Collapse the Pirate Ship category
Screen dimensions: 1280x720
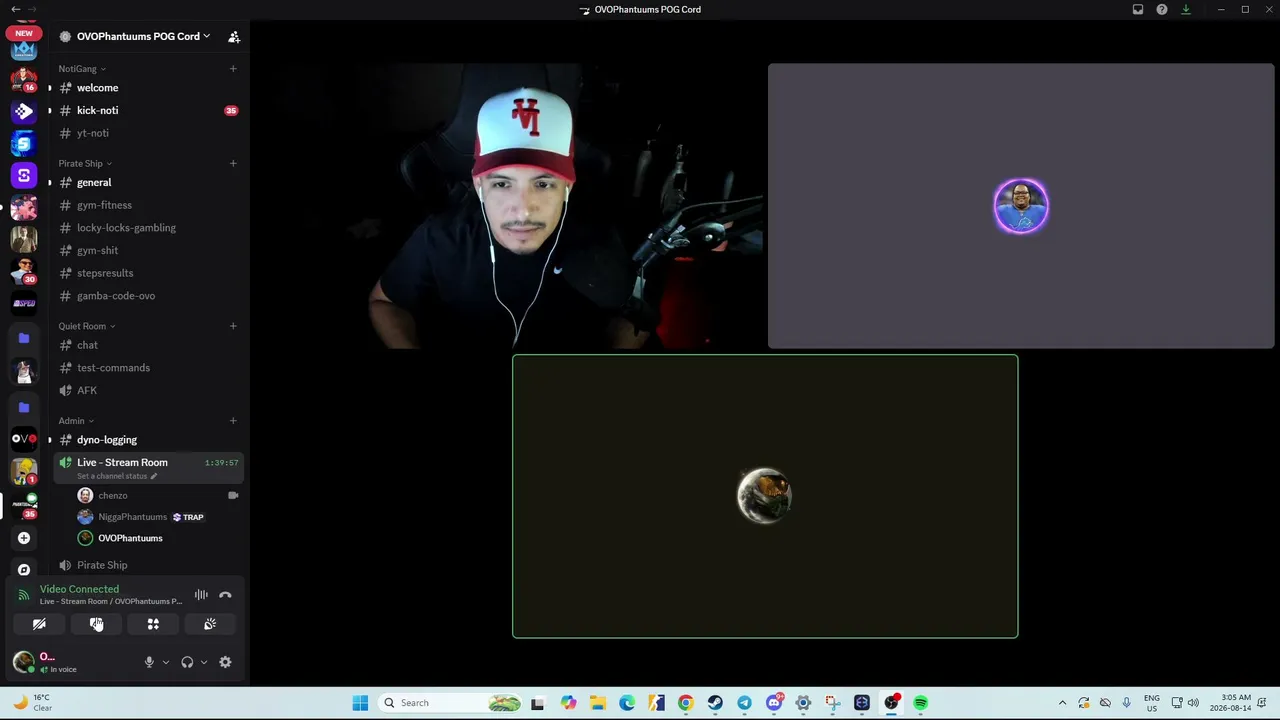point(85,163)
